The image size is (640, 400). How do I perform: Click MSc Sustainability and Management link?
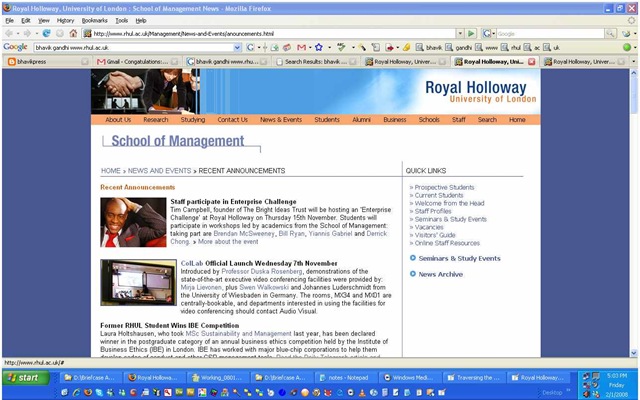[238, 333]
